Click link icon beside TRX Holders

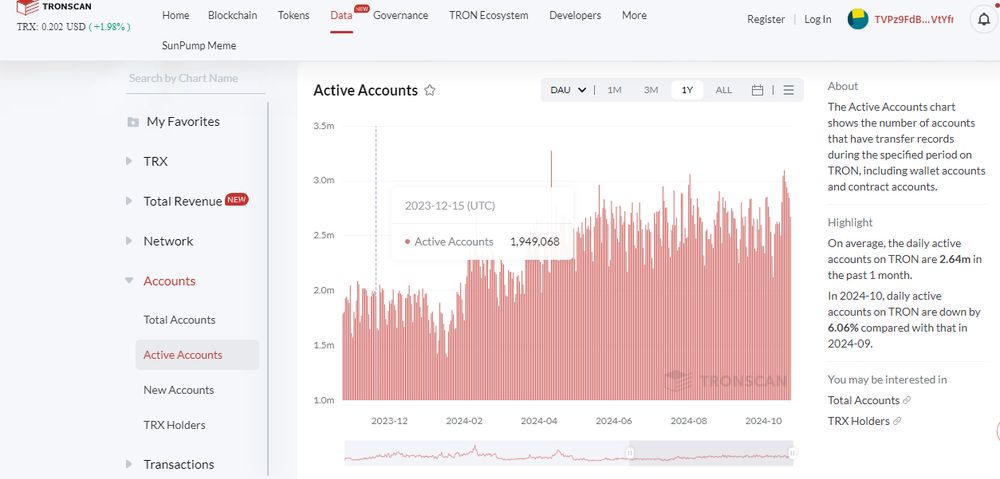click(x=897, y=422)
